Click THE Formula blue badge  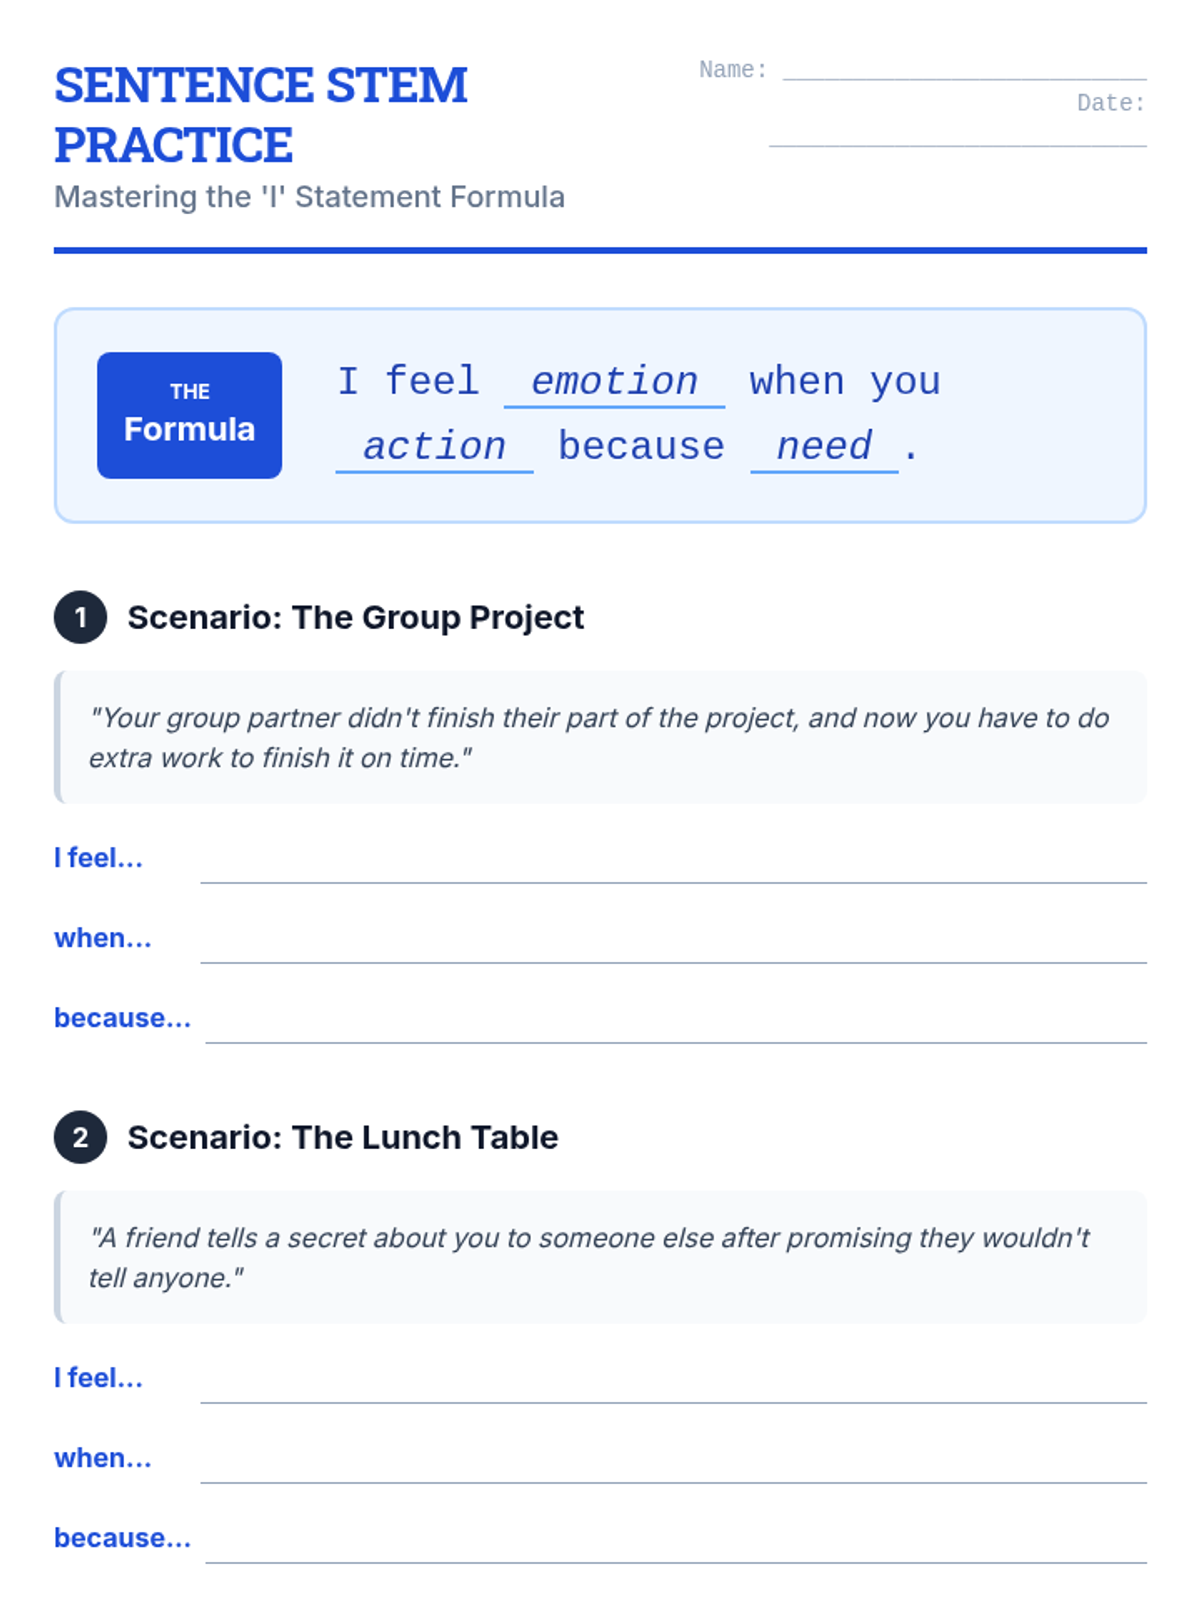(x=189, y=415)
